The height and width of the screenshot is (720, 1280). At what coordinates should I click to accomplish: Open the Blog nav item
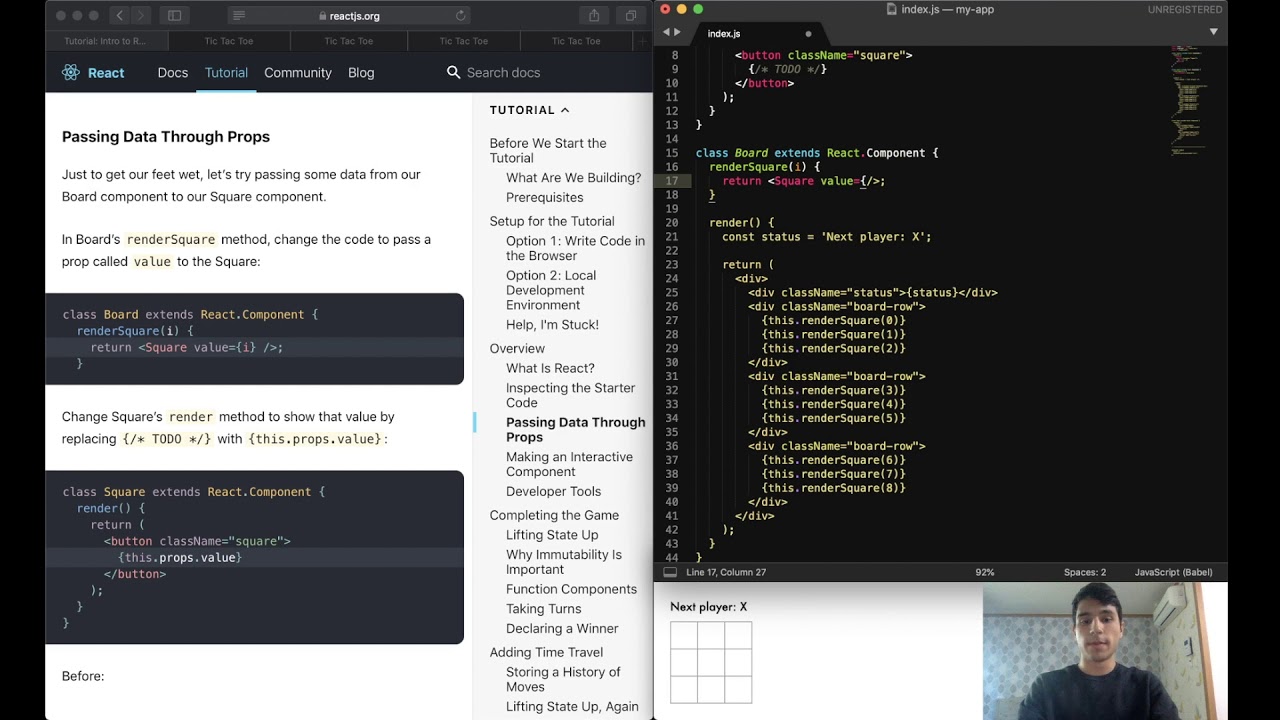click(361, 73)
